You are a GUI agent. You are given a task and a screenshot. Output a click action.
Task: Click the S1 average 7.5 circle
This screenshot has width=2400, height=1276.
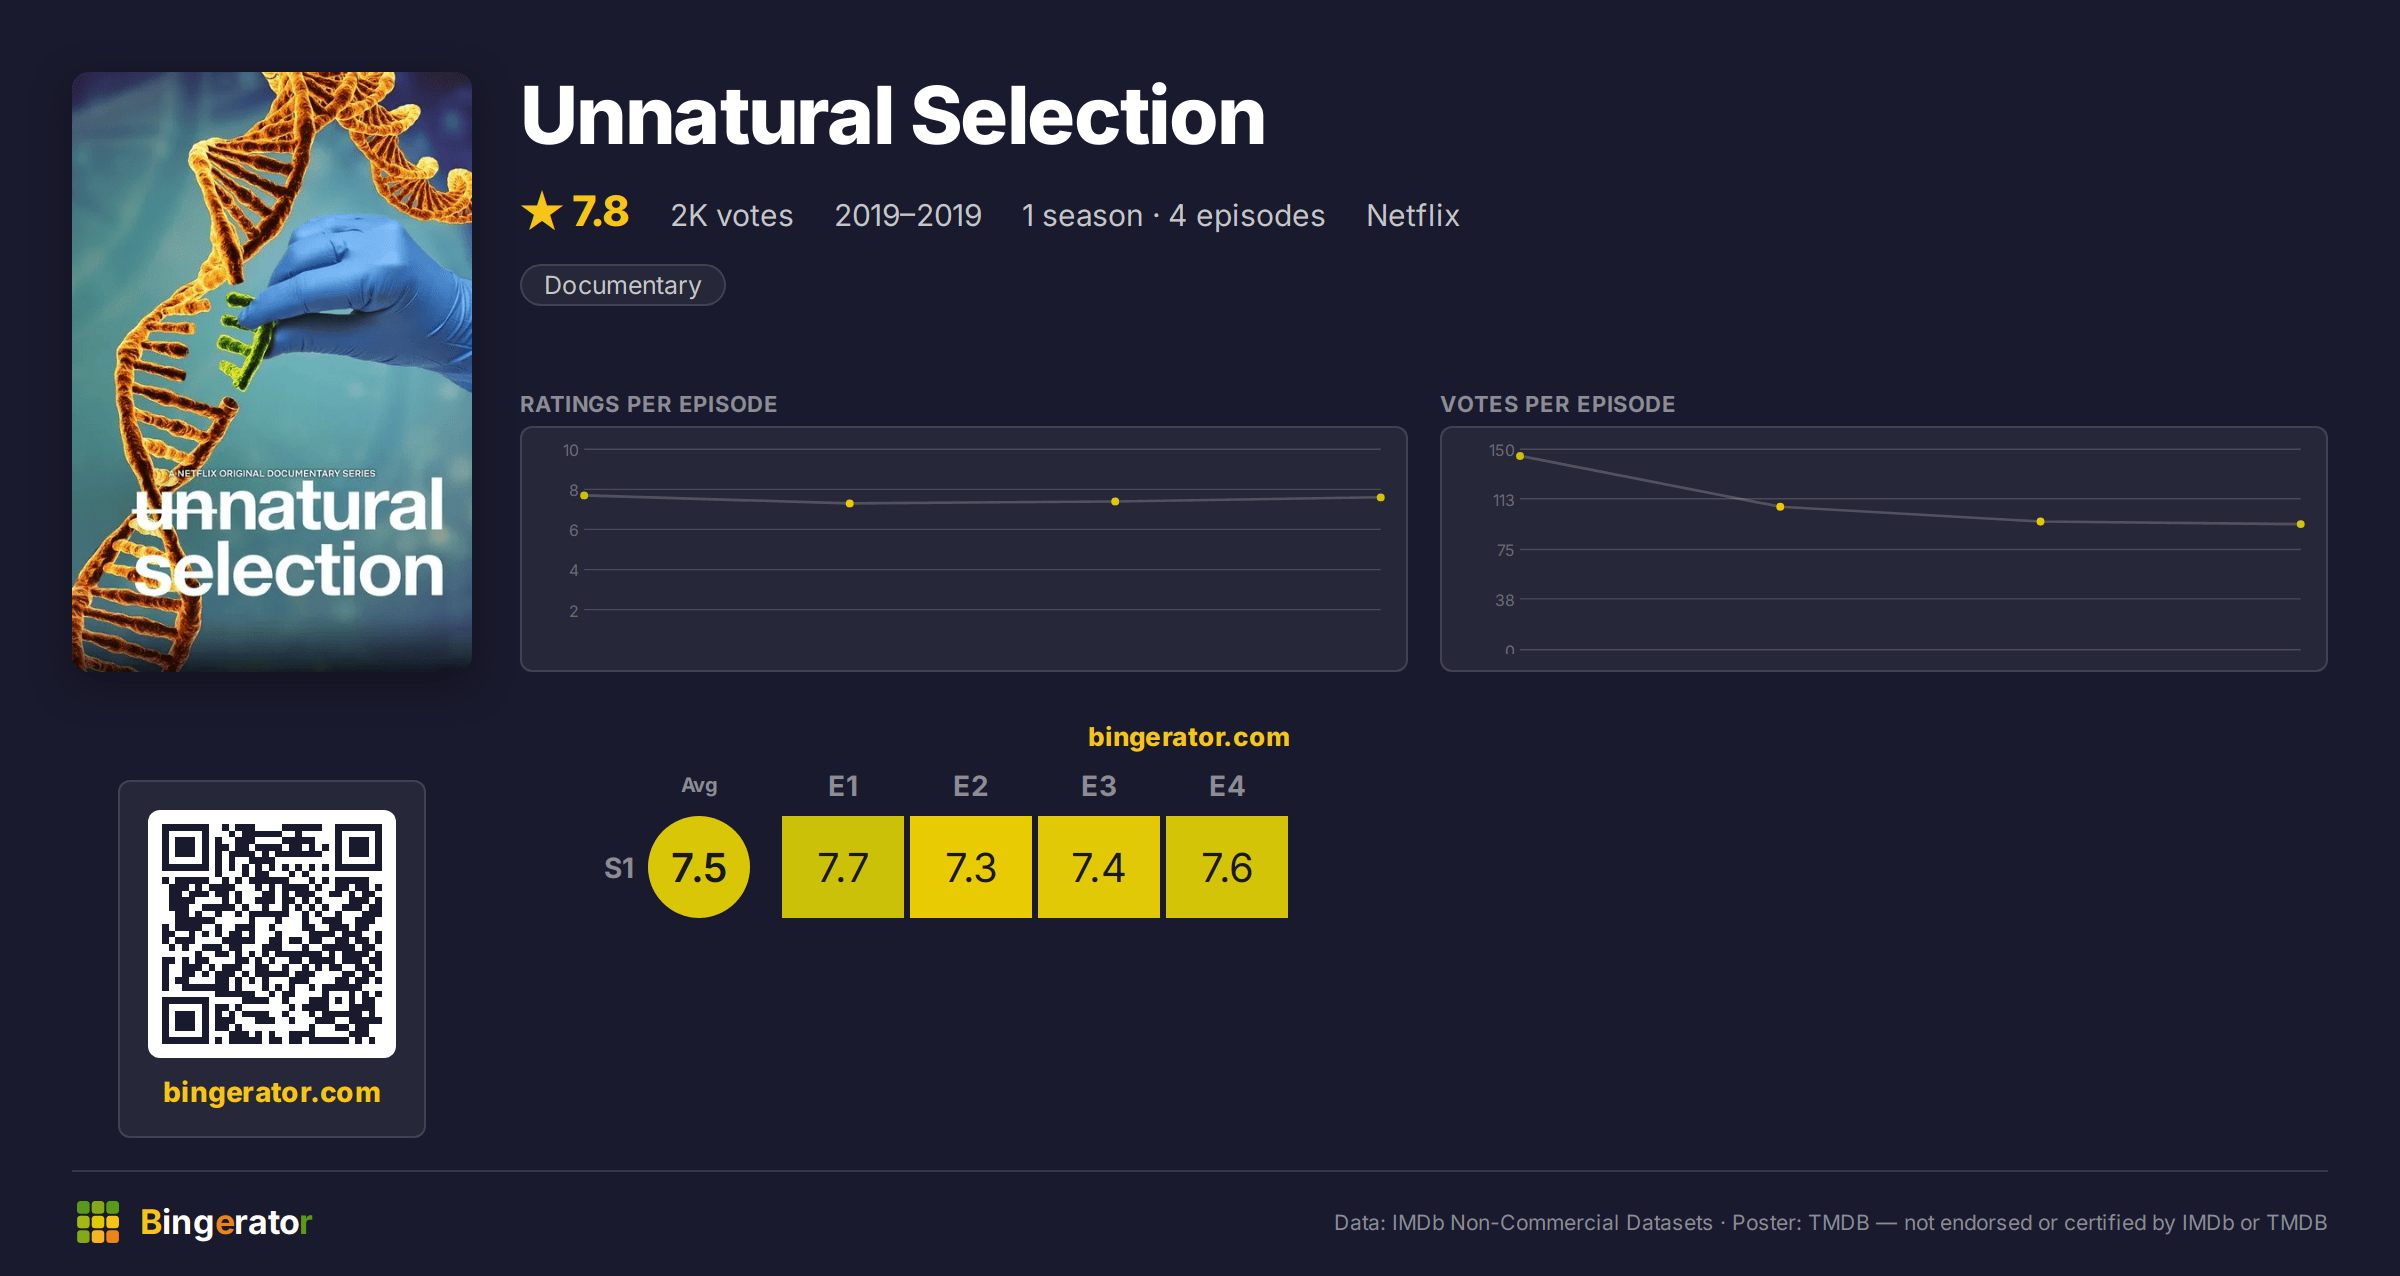(699, 867)
